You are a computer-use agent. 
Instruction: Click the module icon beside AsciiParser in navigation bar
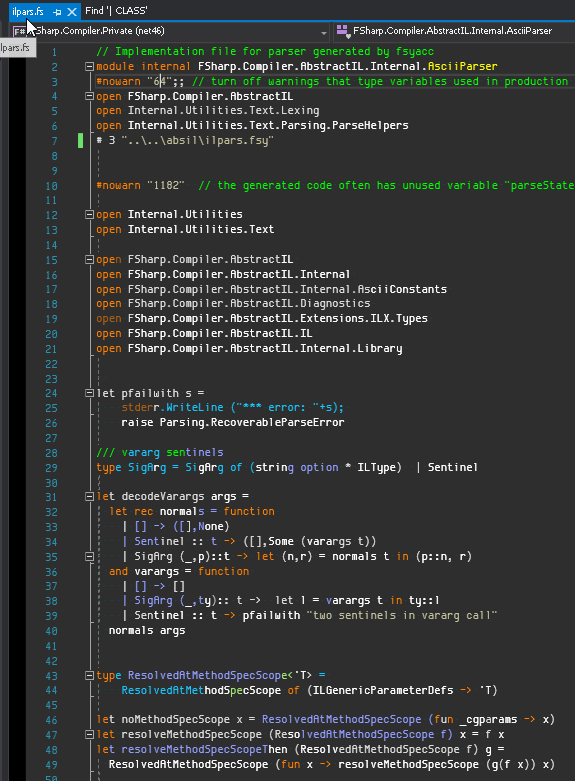click(x=342, y=31)
